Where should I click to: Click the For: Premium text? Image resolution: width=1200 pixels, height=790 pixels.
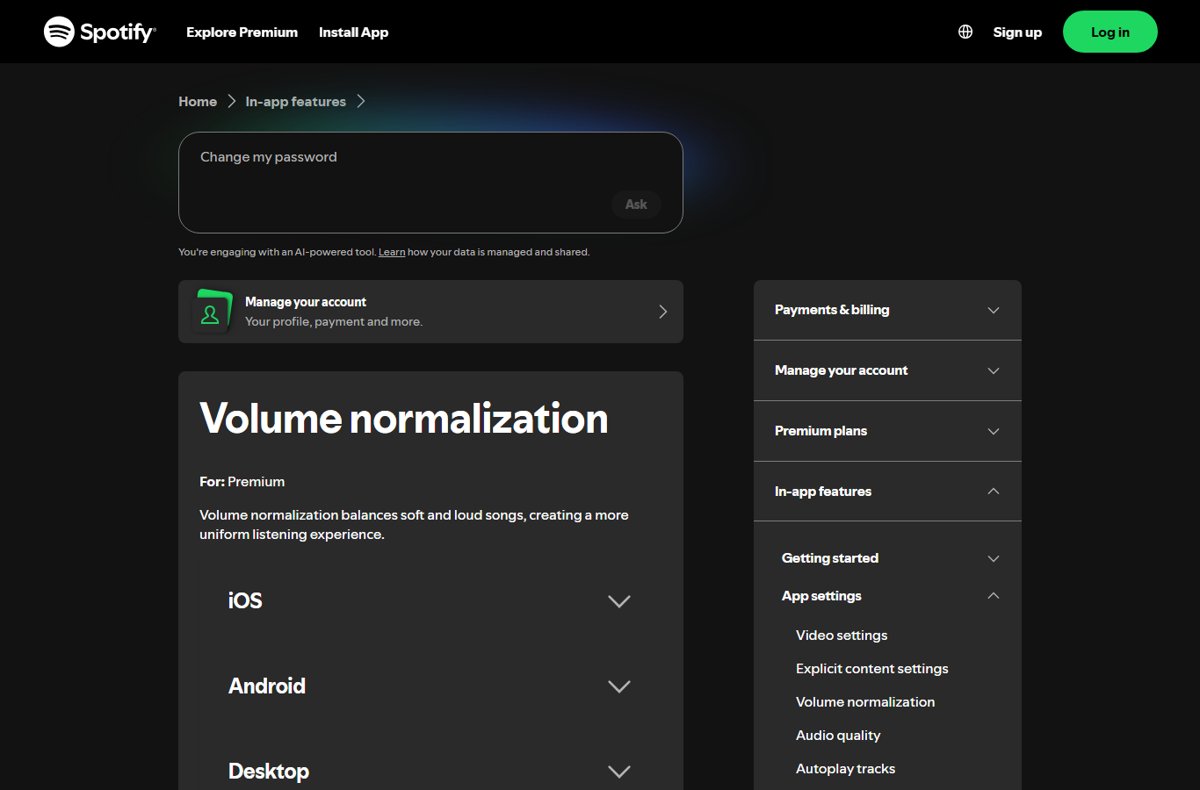tap(242, 481)
